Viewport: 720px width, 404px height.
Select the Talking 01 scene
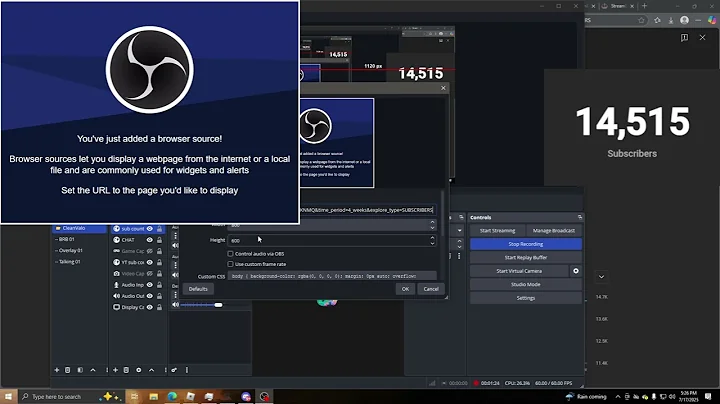pos(79,262)
